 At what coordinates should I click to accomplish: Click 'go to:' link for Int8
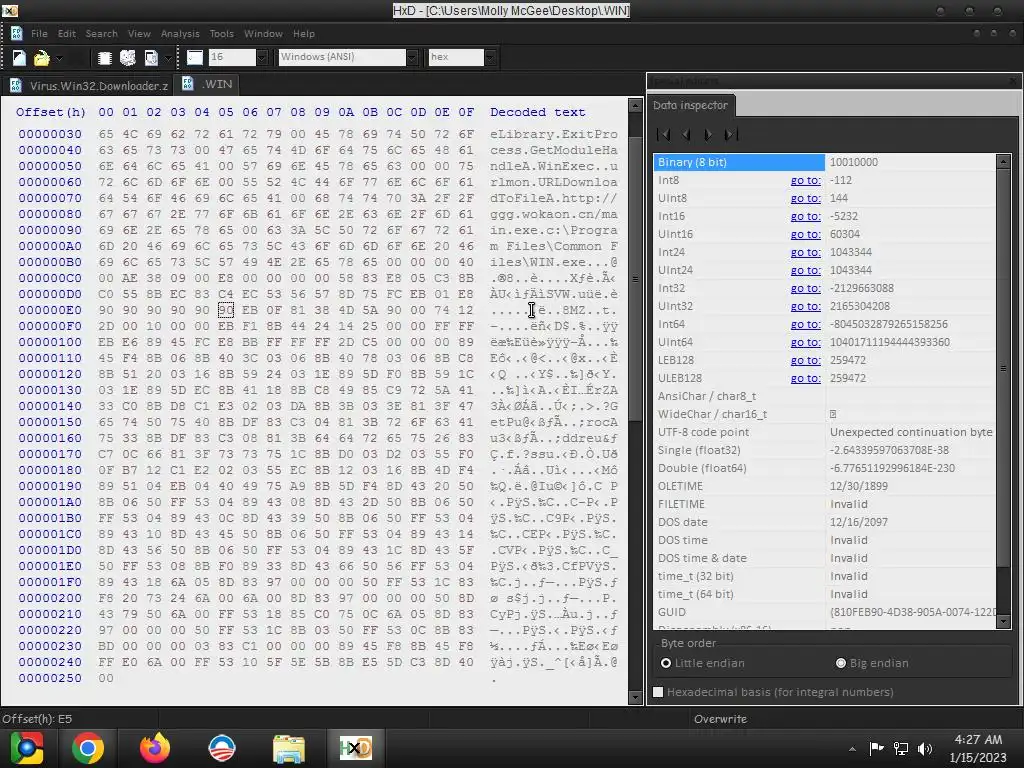tap(805, 180)
